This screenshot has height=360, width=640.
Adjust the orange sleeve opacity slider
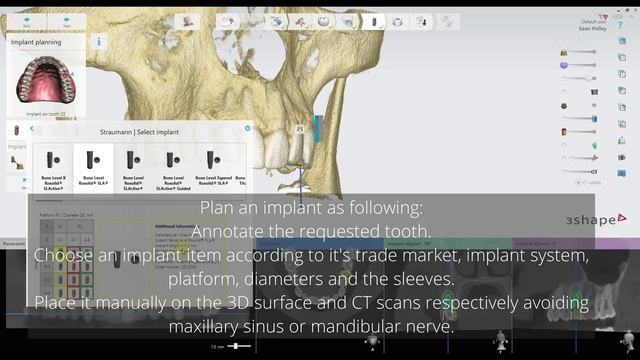582,131
